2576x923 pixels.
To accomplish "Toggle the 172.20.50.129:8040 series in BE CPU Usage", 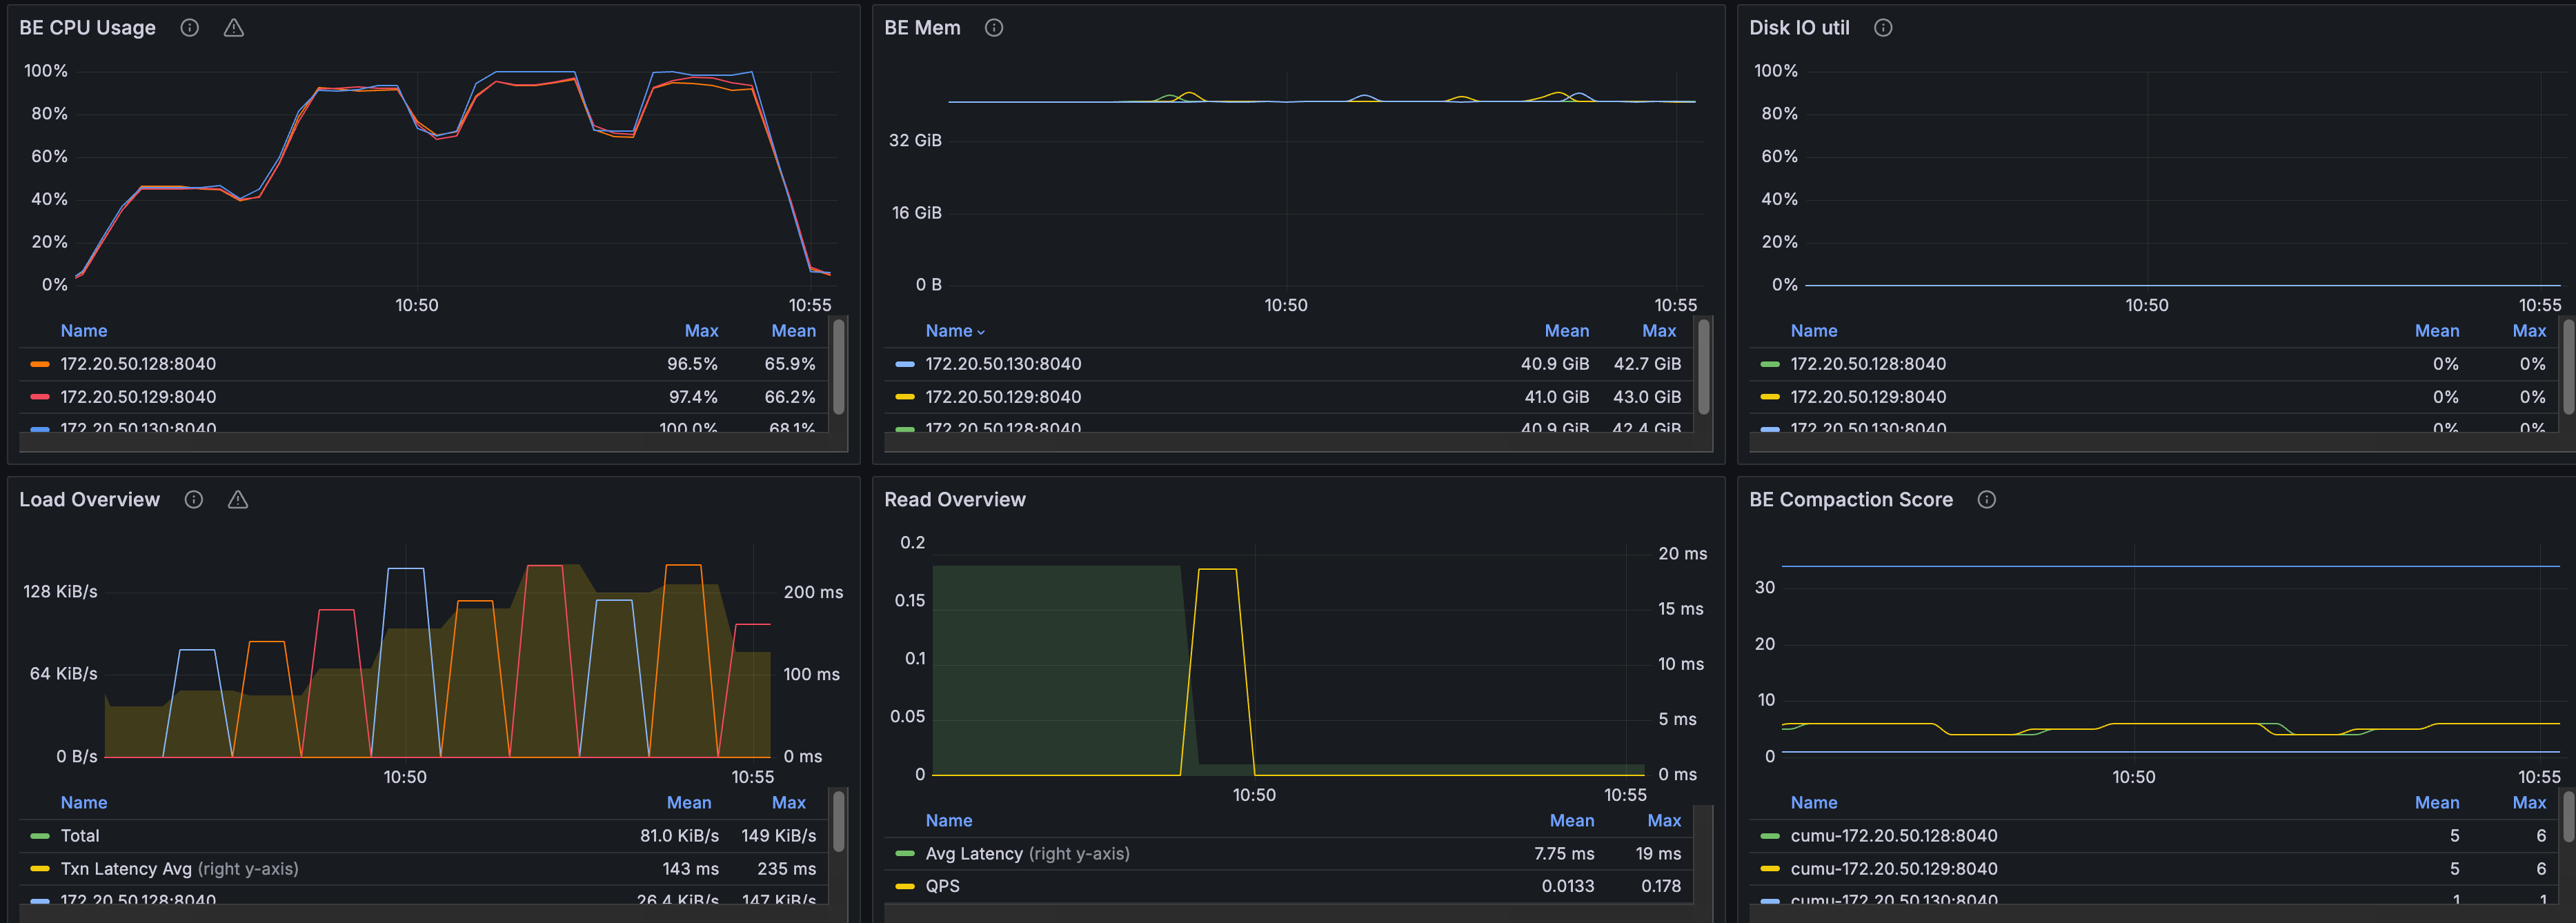I will coord(137,396).
